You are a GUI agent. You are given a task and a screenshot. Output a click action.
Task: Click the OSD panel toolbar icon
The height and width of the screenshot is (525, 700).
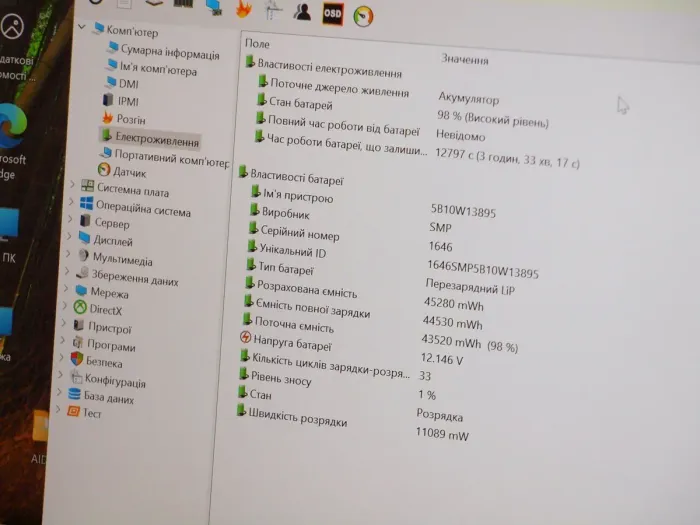[333, 12]
